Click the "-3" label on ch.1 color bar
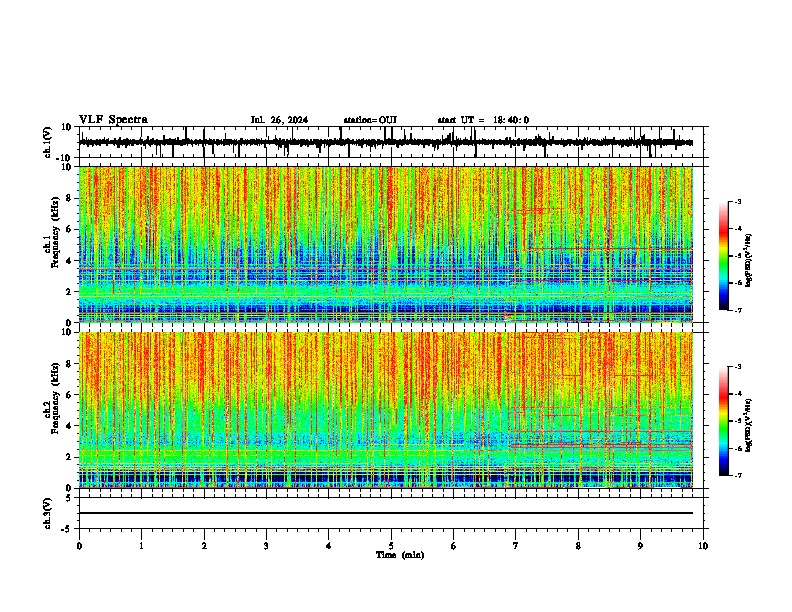The width and height of the screenshot is (792, 612). click(x=738, y=201)
